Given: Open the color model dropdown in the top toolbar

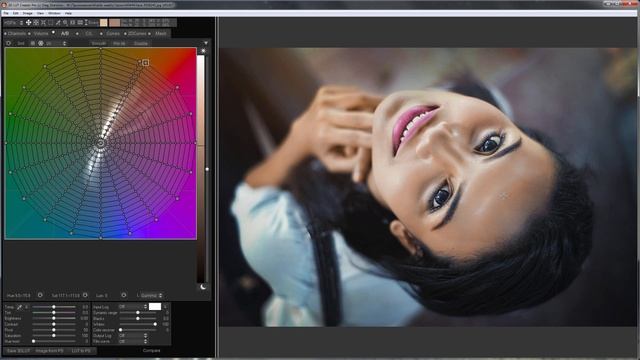Looking at the screenshot, I should [13, 23].
